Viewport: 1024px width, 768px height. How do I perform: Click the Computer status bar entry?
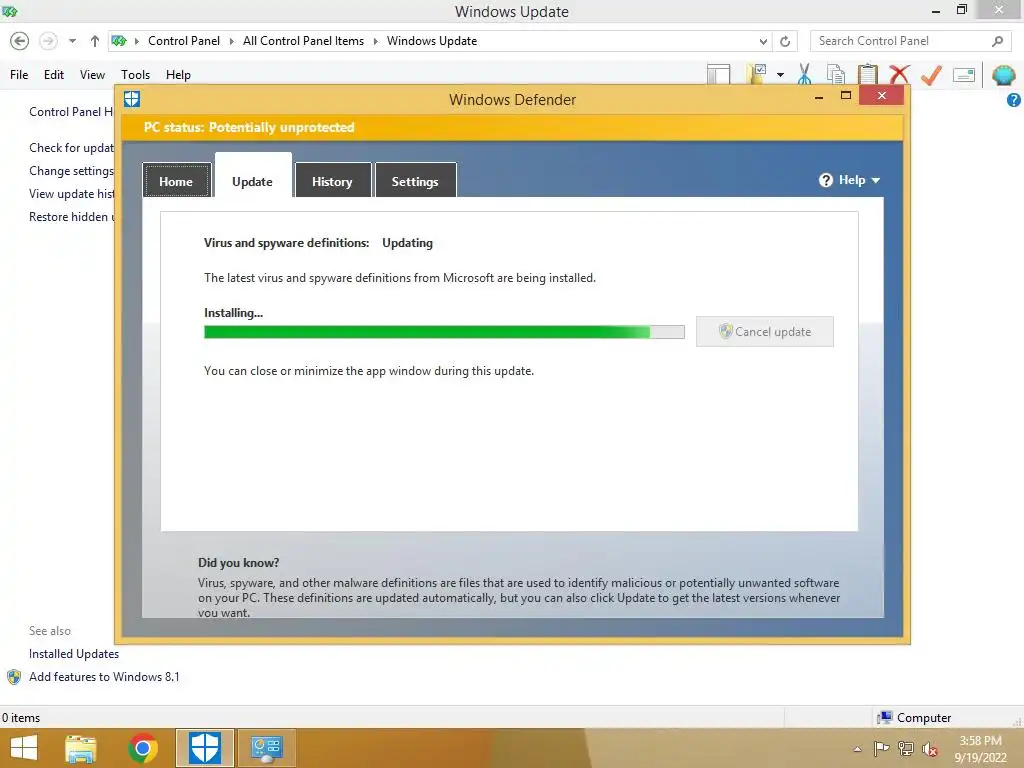pyautogui.click(x=914, y=718)
